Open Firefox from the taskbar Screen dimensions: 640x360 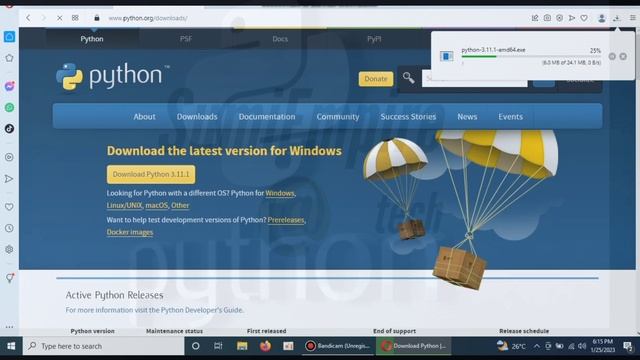click(265, 346)
